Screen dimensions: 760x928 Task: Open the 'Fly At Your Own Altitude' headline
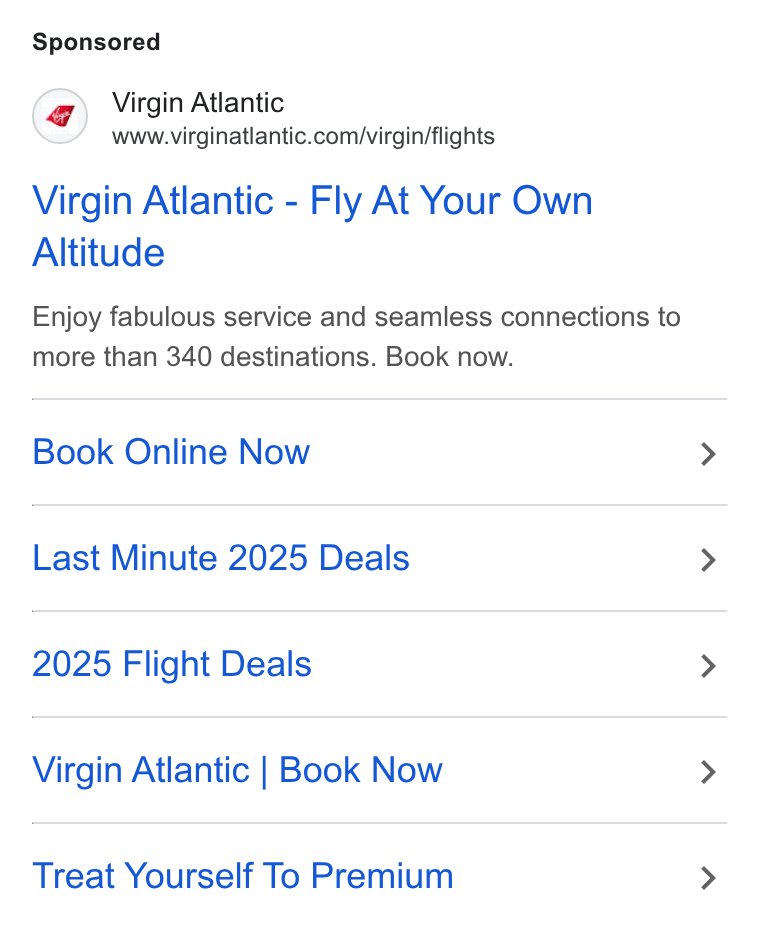(x=312, y=226)
